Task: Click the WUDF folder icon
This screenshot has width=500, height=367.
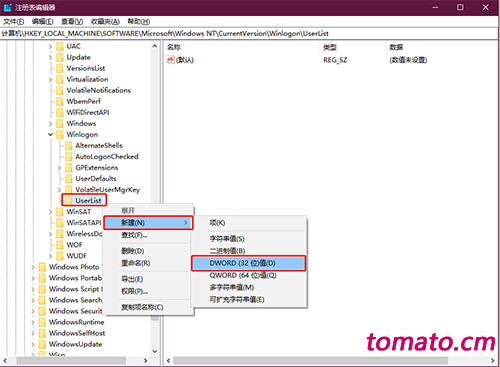Action: click(60, 256)
